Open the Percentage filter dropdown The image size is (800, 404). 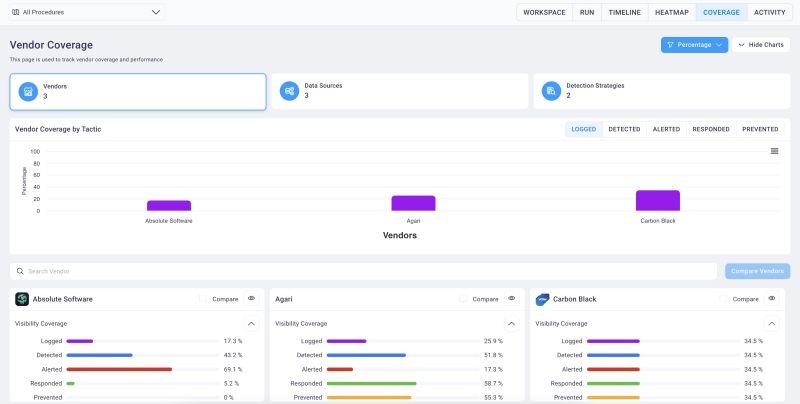694,45
